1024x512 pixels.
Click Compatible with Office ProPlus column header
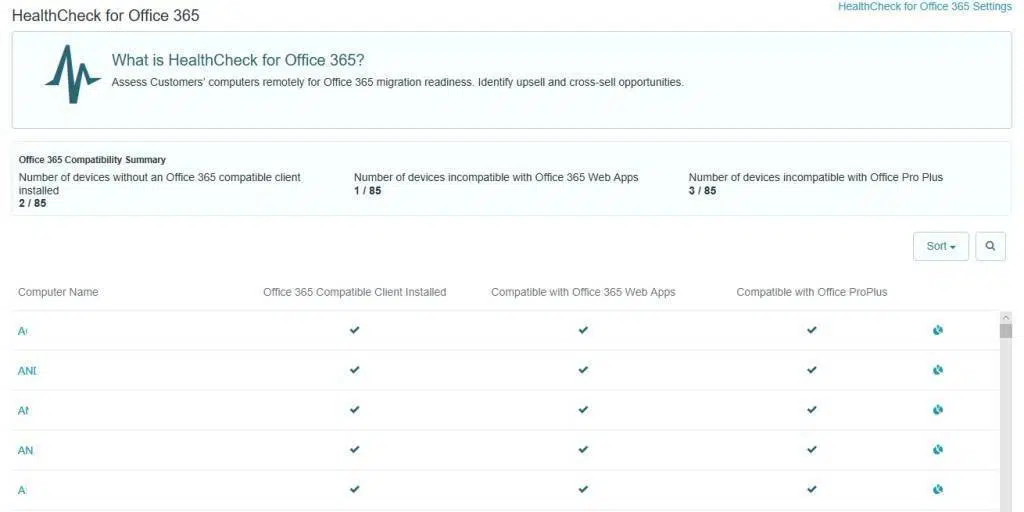click(811, 292)
